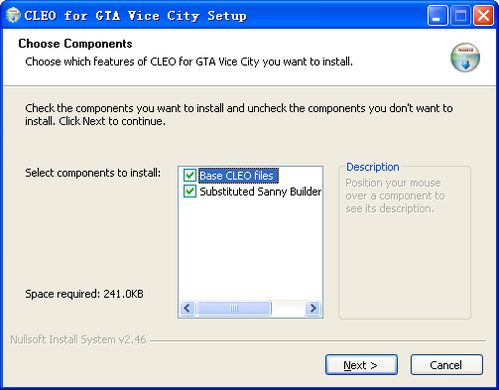Screen dimensions: 499x390
Task: Uncheck the Base CLEO files checkbox
Action: point(190,175)
